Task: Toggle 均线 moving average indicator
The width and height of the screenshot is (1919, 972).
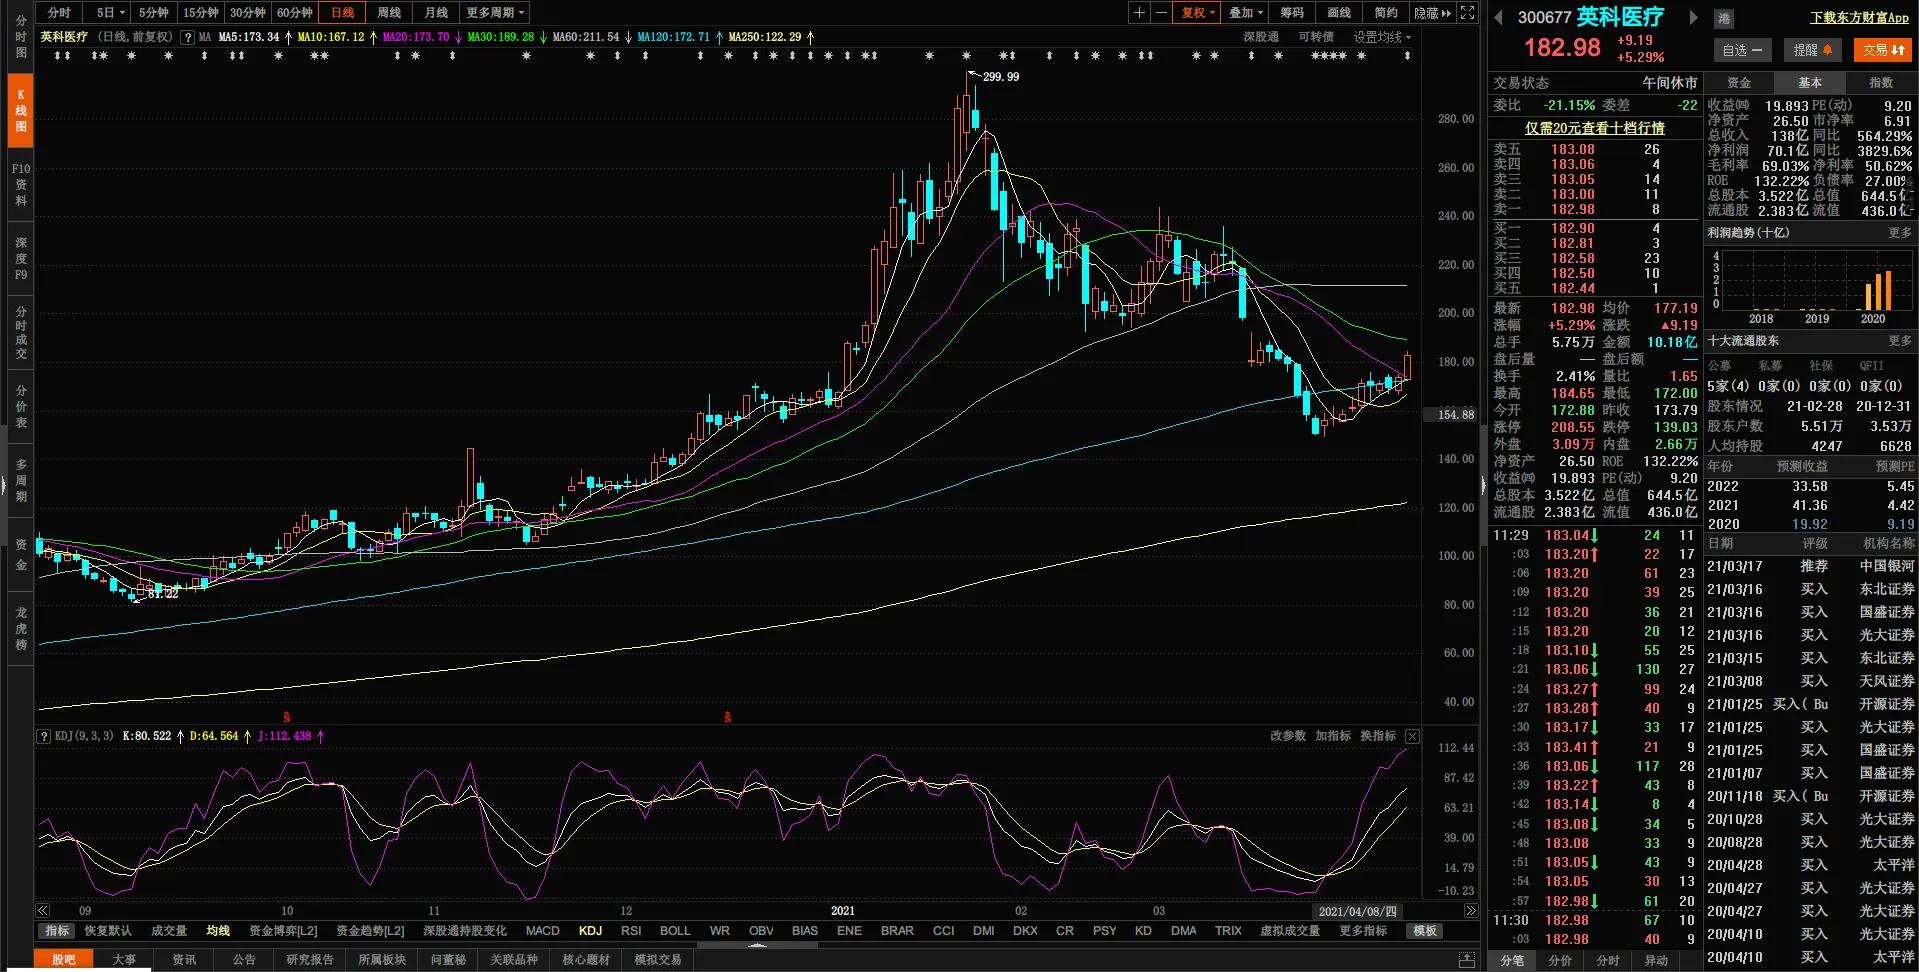Action: coord(218,931)
